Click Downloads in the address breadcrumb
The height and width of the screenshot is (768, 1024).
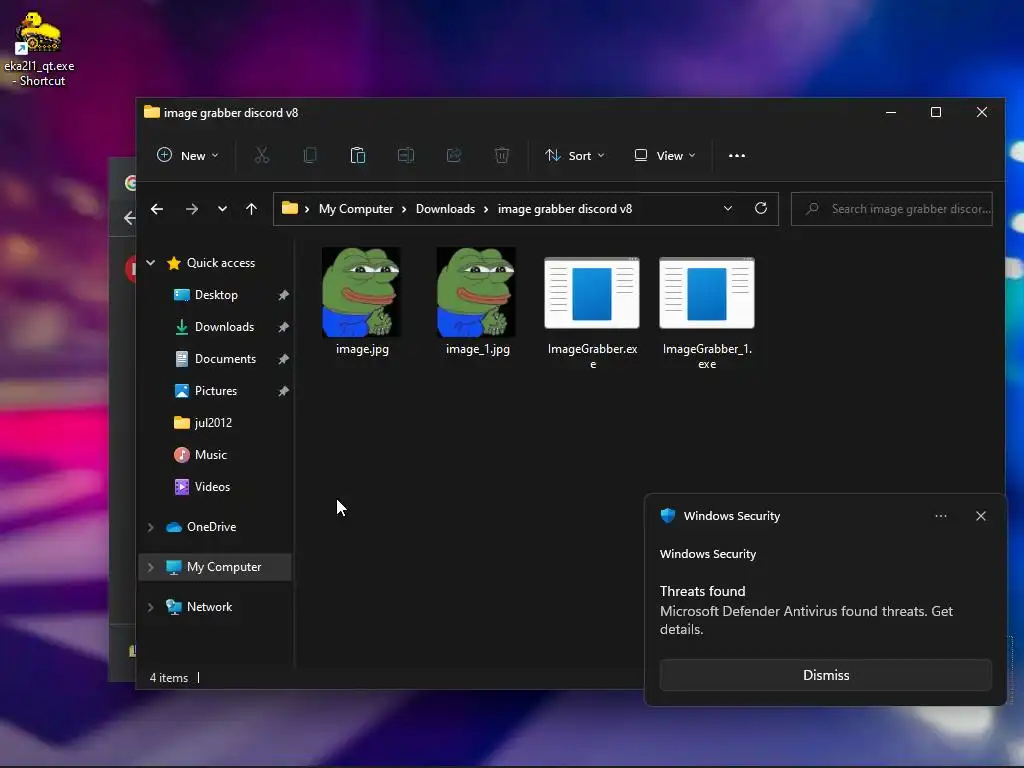click(445, 209)
